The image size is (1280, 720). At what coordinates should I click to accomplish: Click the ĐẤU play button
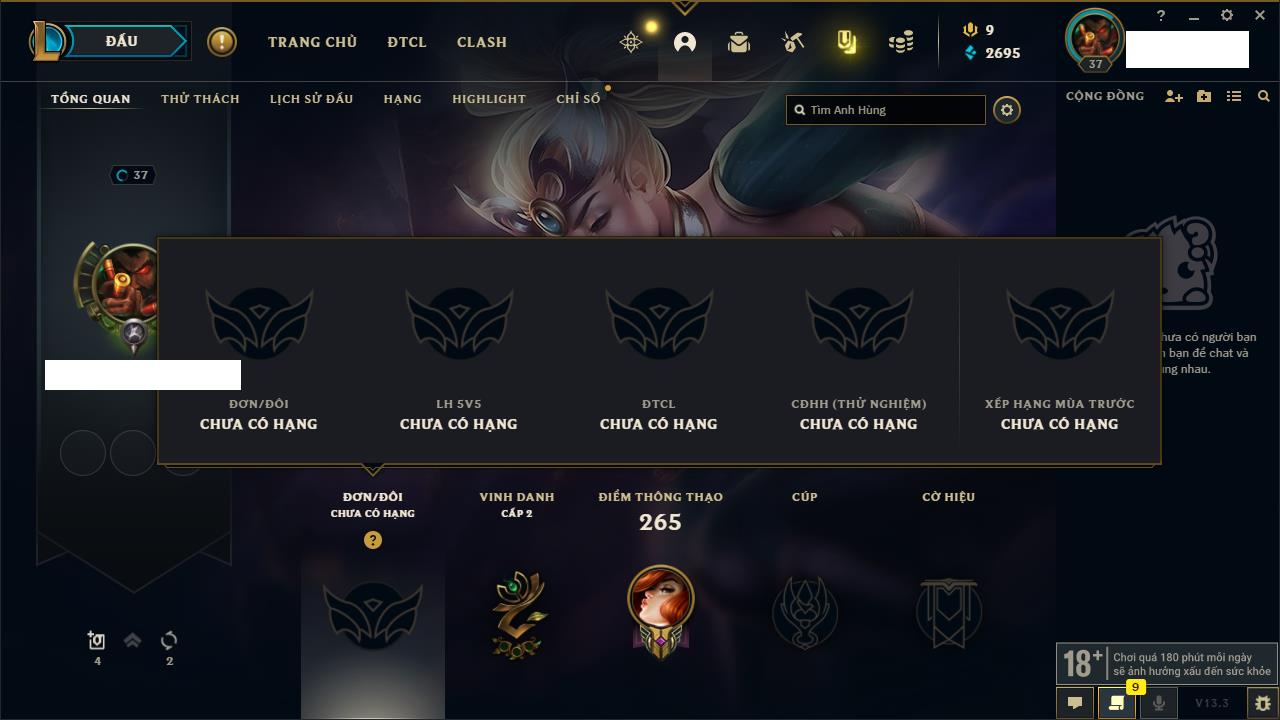tap(122, 41)
